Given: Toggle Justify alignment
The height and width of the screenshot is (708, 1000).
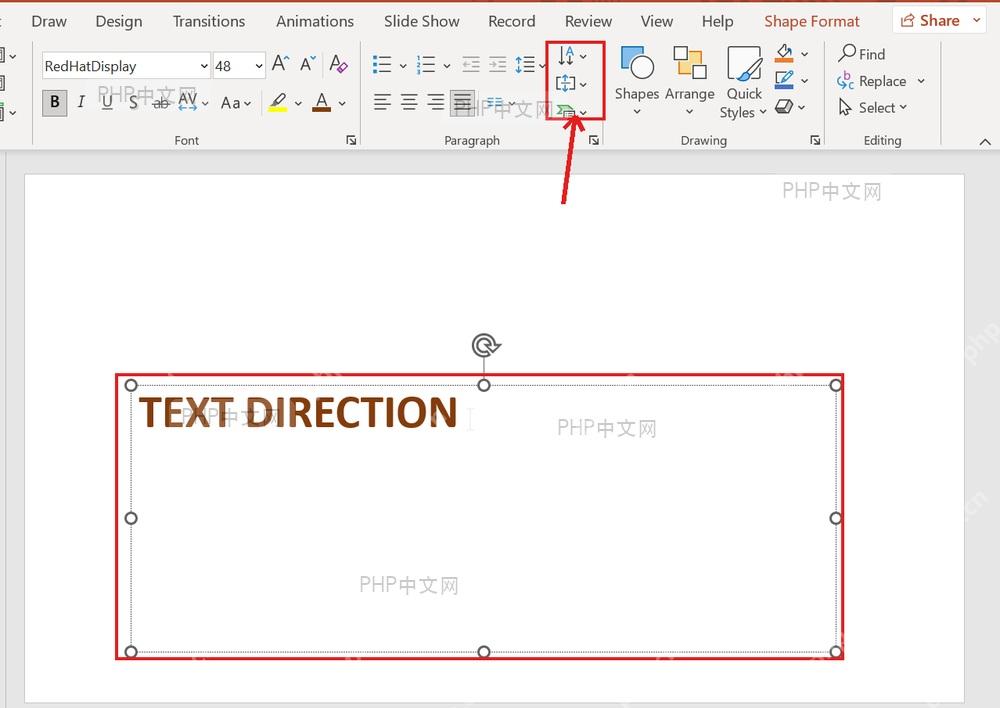Looking at the screenshot, I should pyautogui.click(x=462, y=102).
